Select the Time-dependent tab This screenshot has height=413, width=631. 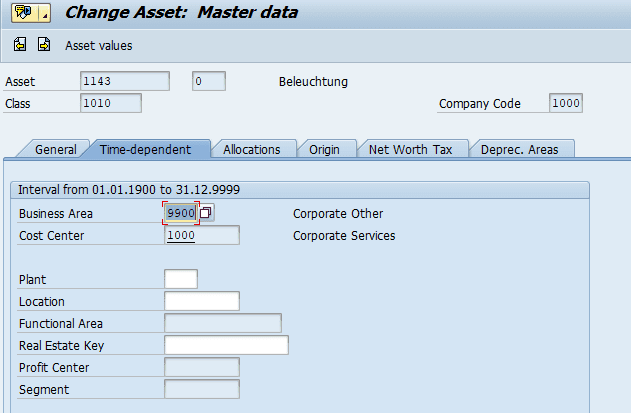point(145,149)
